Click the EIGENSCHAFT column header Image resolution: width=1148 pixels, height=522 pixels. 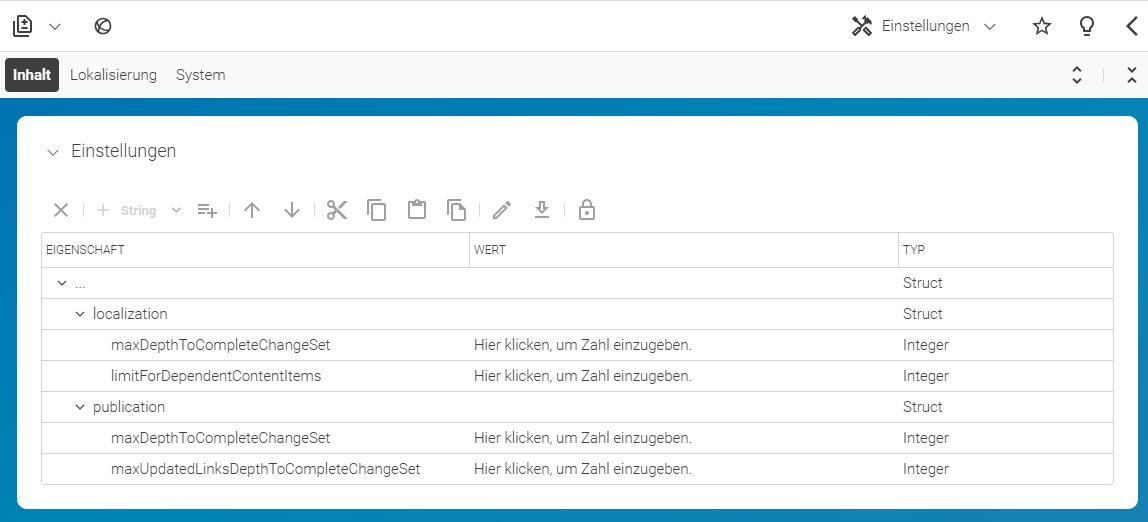point(256,250)
